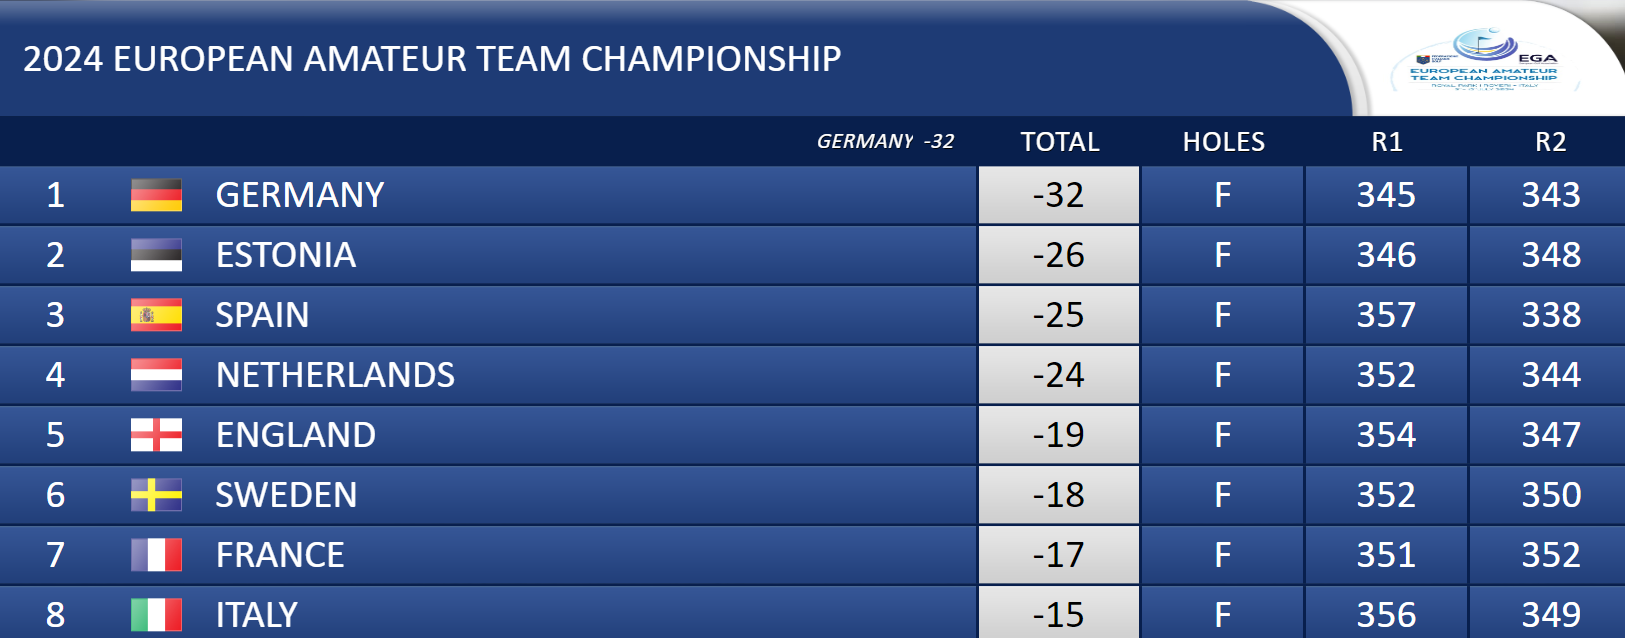Screen dimensions: 1625x638
Task: Select the TOTAL column header
Action: (1060, 142)
